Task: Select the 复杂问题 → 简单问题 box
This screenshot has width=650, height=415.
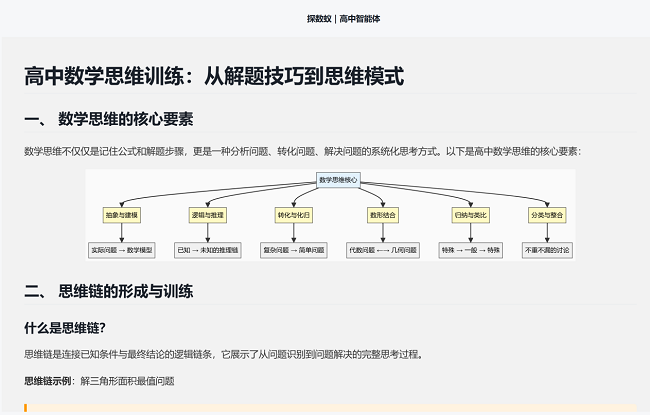Action: point(293,250)
